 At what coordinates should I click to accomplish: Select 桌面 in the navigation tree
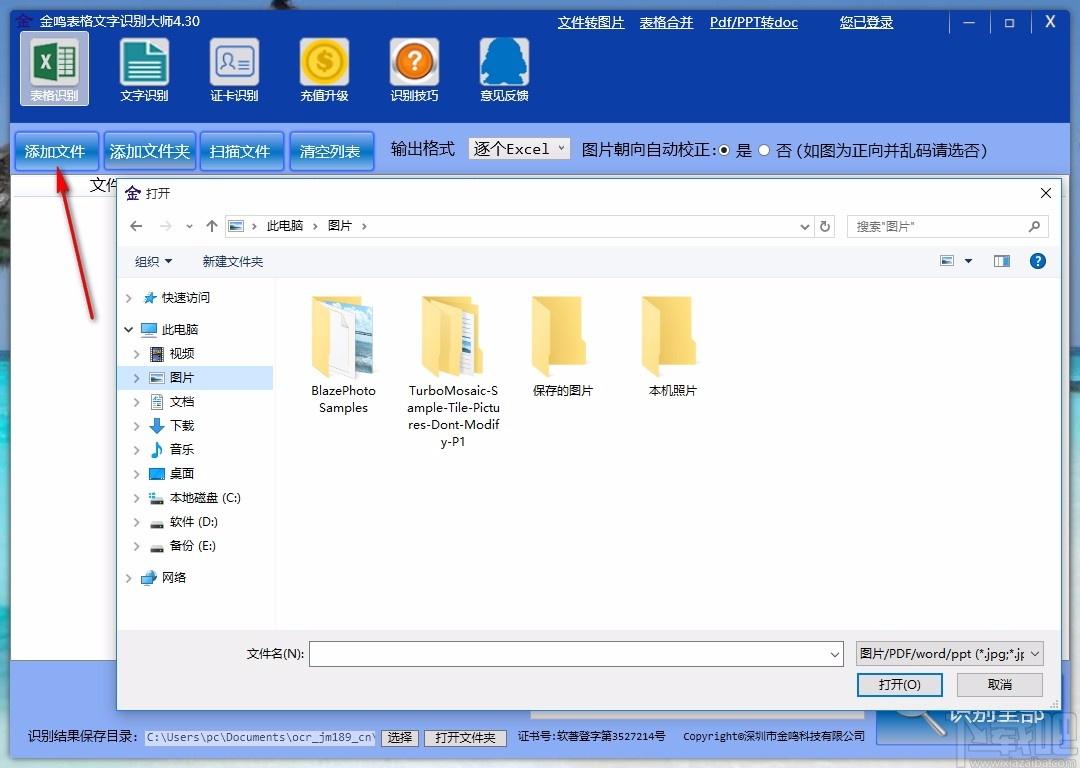point(182,473)
